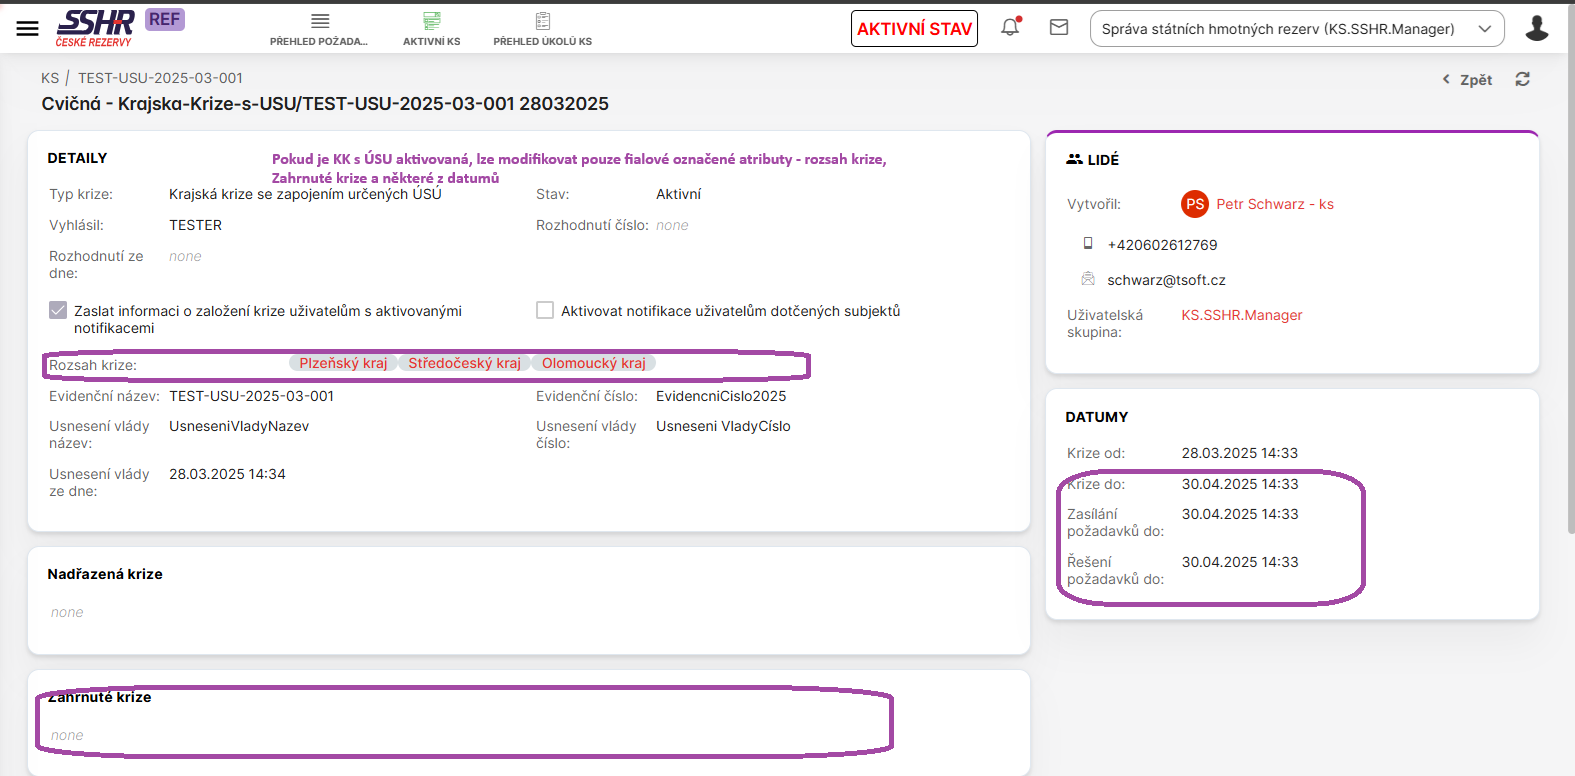Open the notifications bell

pos(1010,28)
